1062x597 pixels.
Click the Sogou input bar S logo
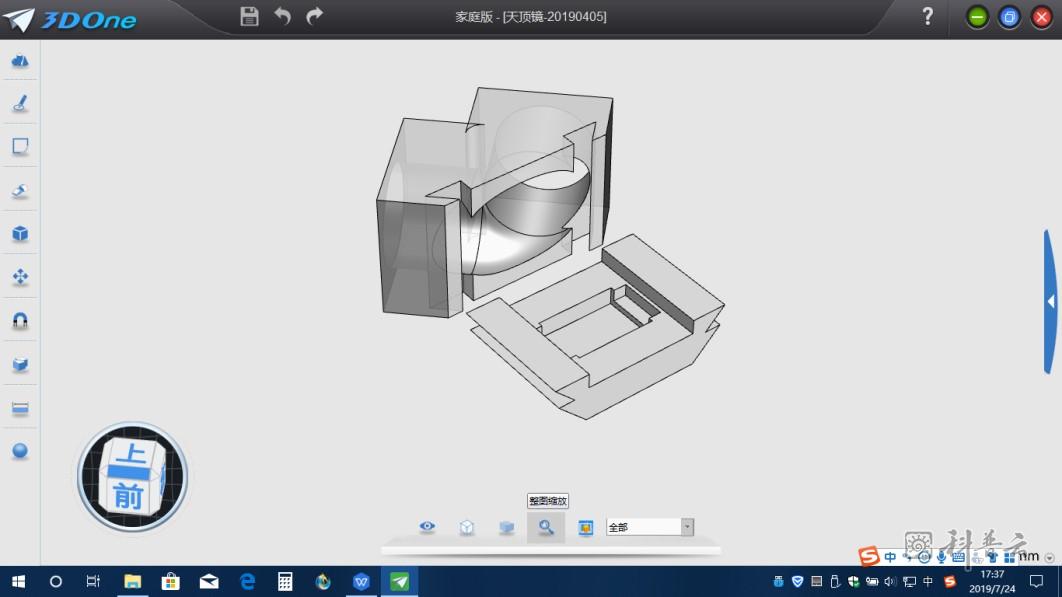point(869,556)
